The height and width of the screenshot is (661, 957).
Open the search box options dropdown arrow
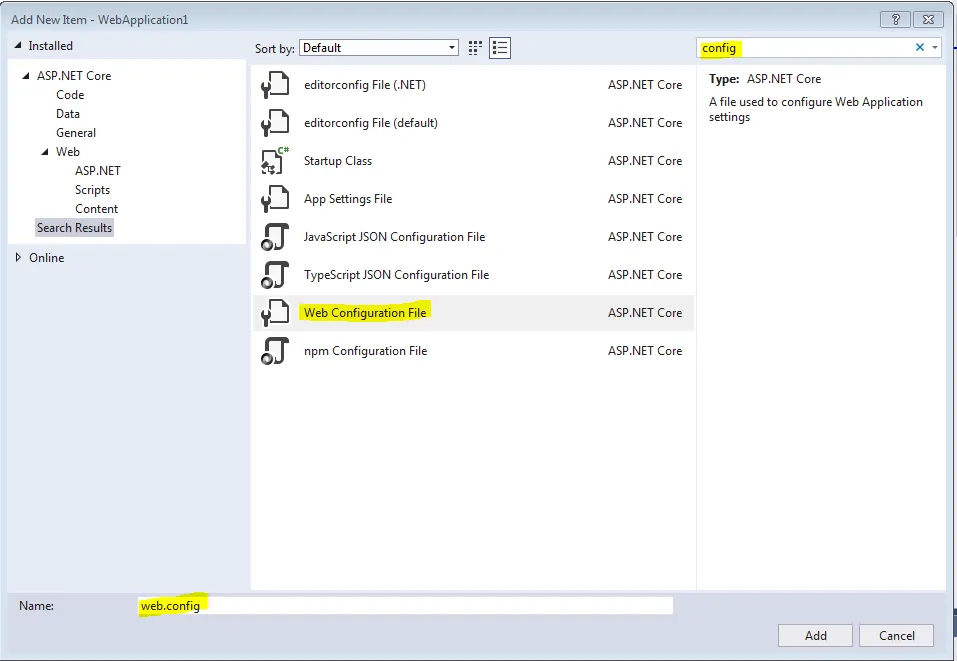[x=934, y=48]
